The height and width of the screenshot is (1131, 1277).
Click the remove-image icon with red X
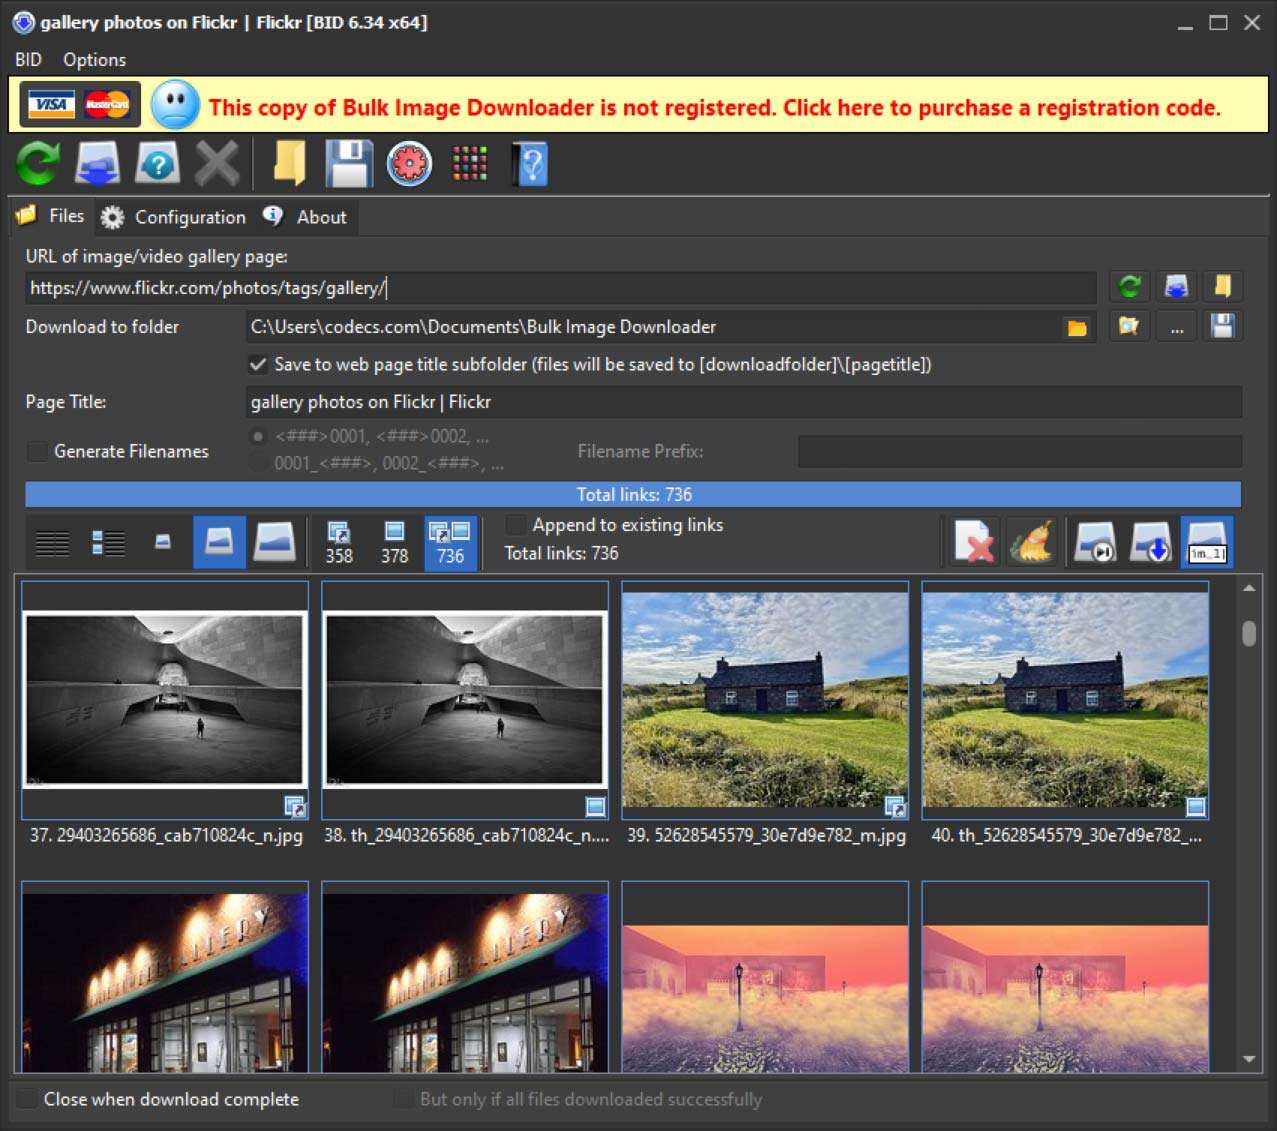click(974, 542)
